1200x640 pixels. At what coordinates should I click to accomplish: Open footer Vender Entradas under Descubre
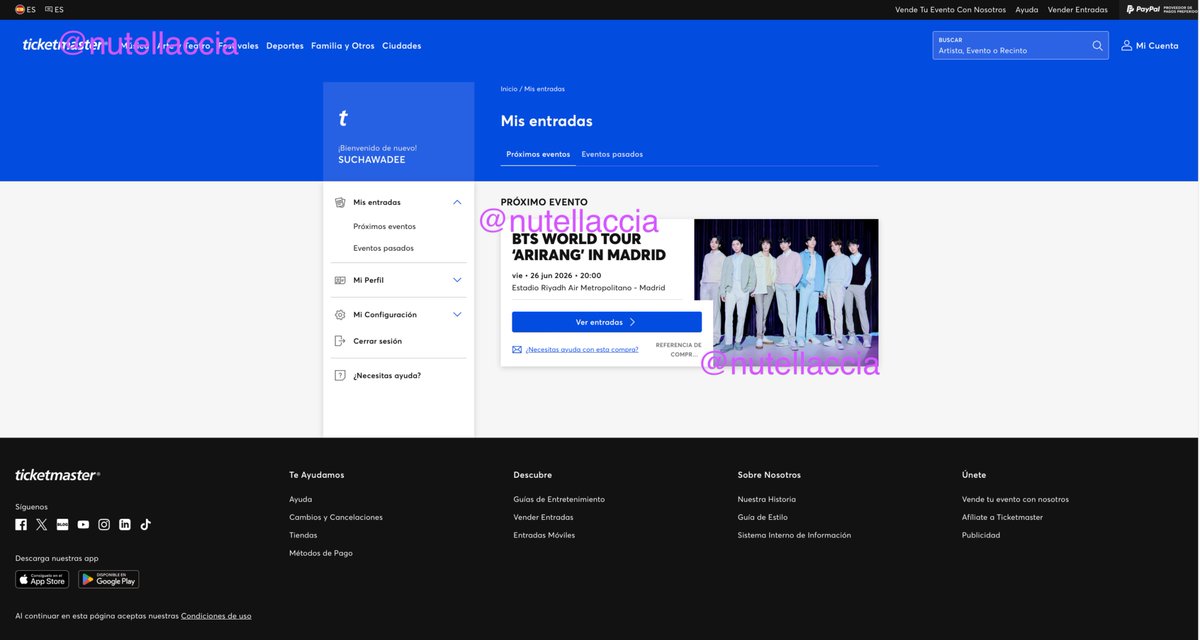click(x=543, y=517)
